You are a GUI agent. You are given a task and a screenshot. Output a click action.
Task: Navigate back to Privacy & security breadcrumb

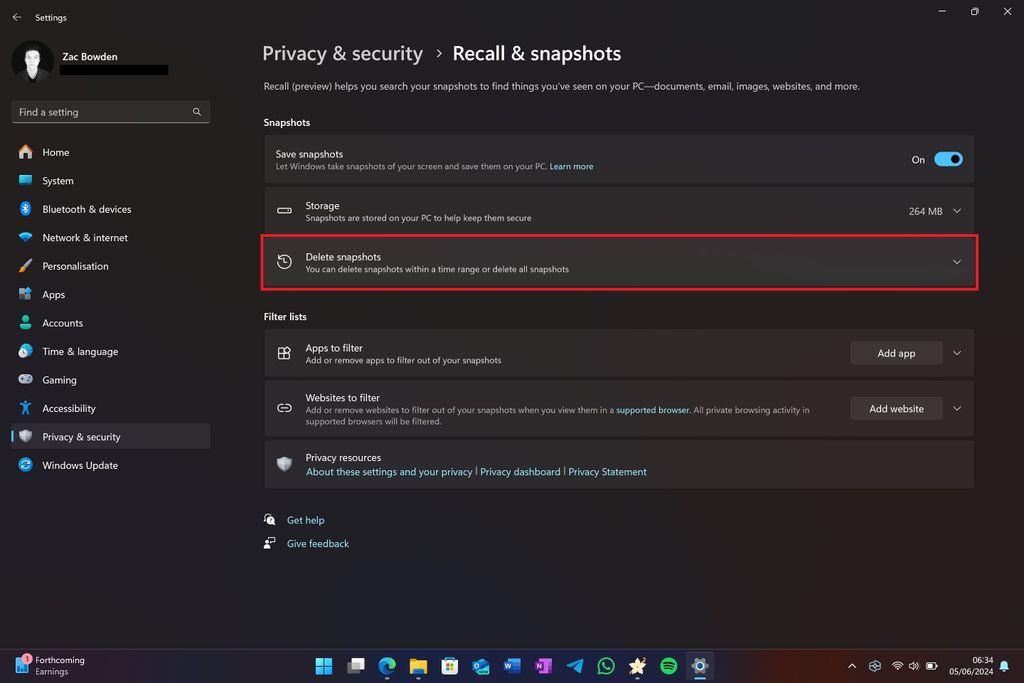pos(343,53)
